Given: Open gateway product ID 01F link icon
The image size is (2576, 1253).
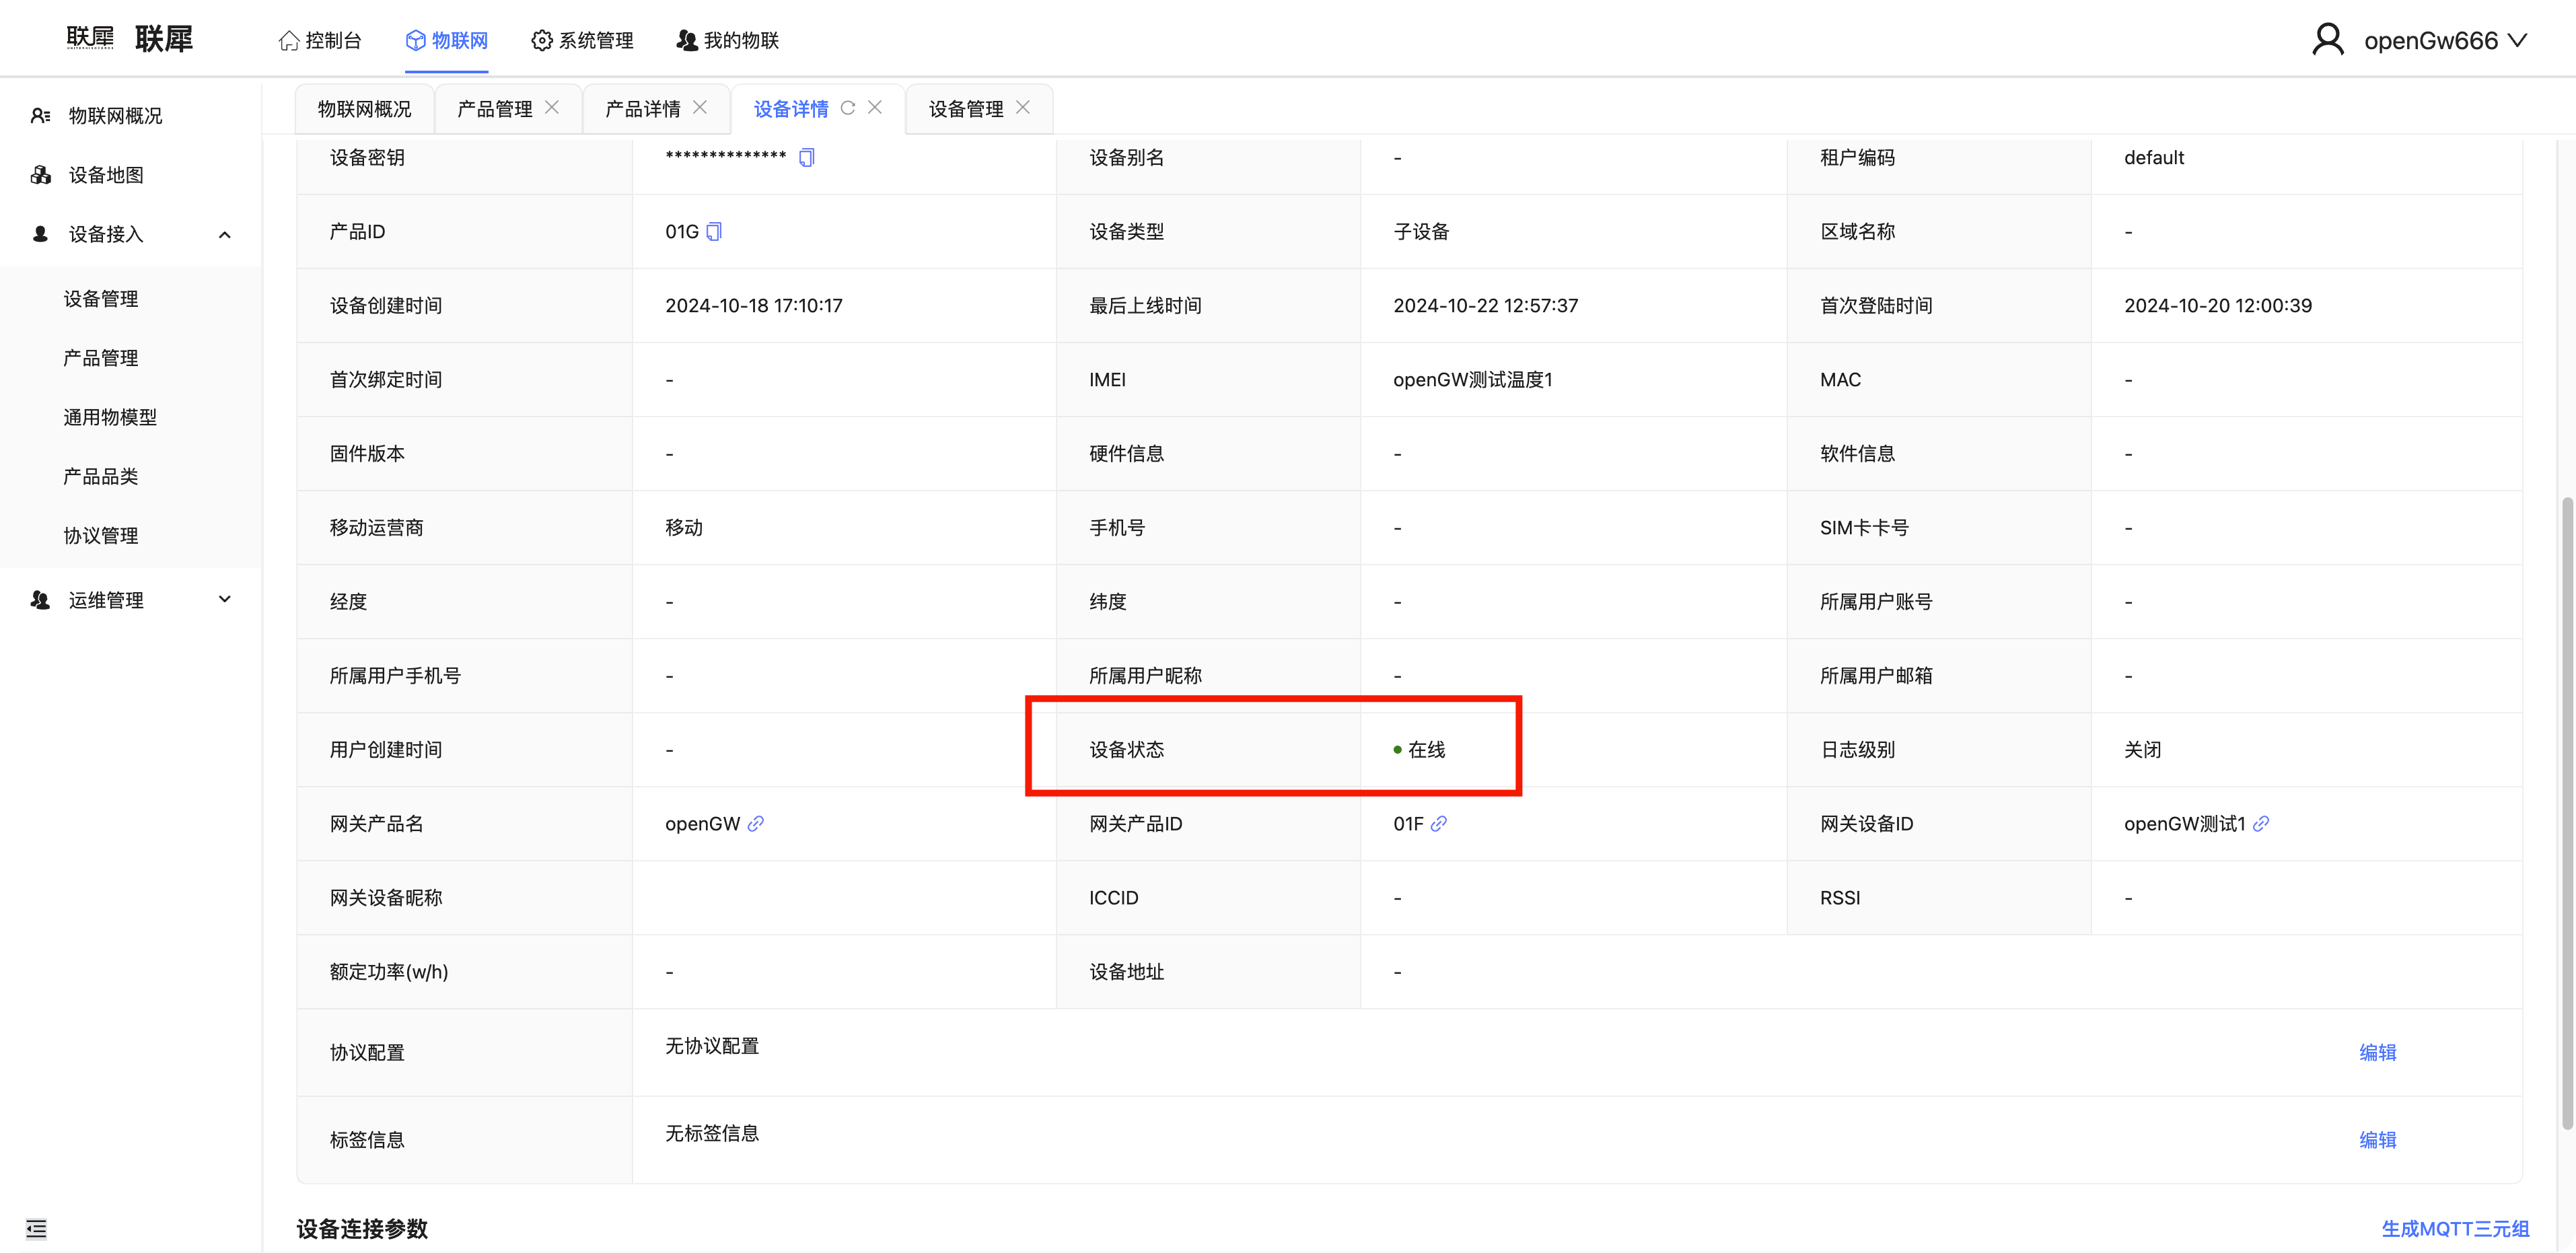Looking at the screenshot, I should point(1438,824).
